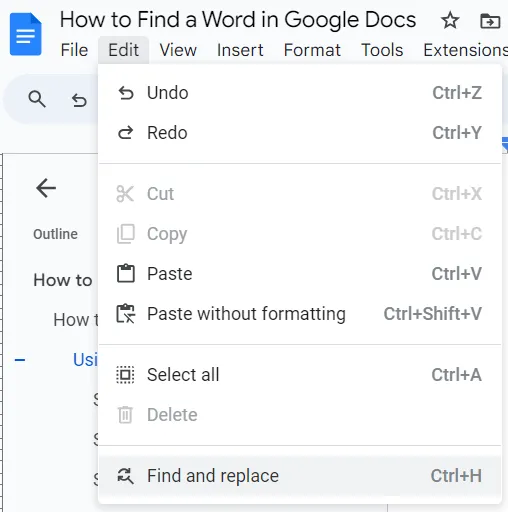The height and width of the screenshot is (512, 508).
Task: Open the File menu
Action: point(74,50)
